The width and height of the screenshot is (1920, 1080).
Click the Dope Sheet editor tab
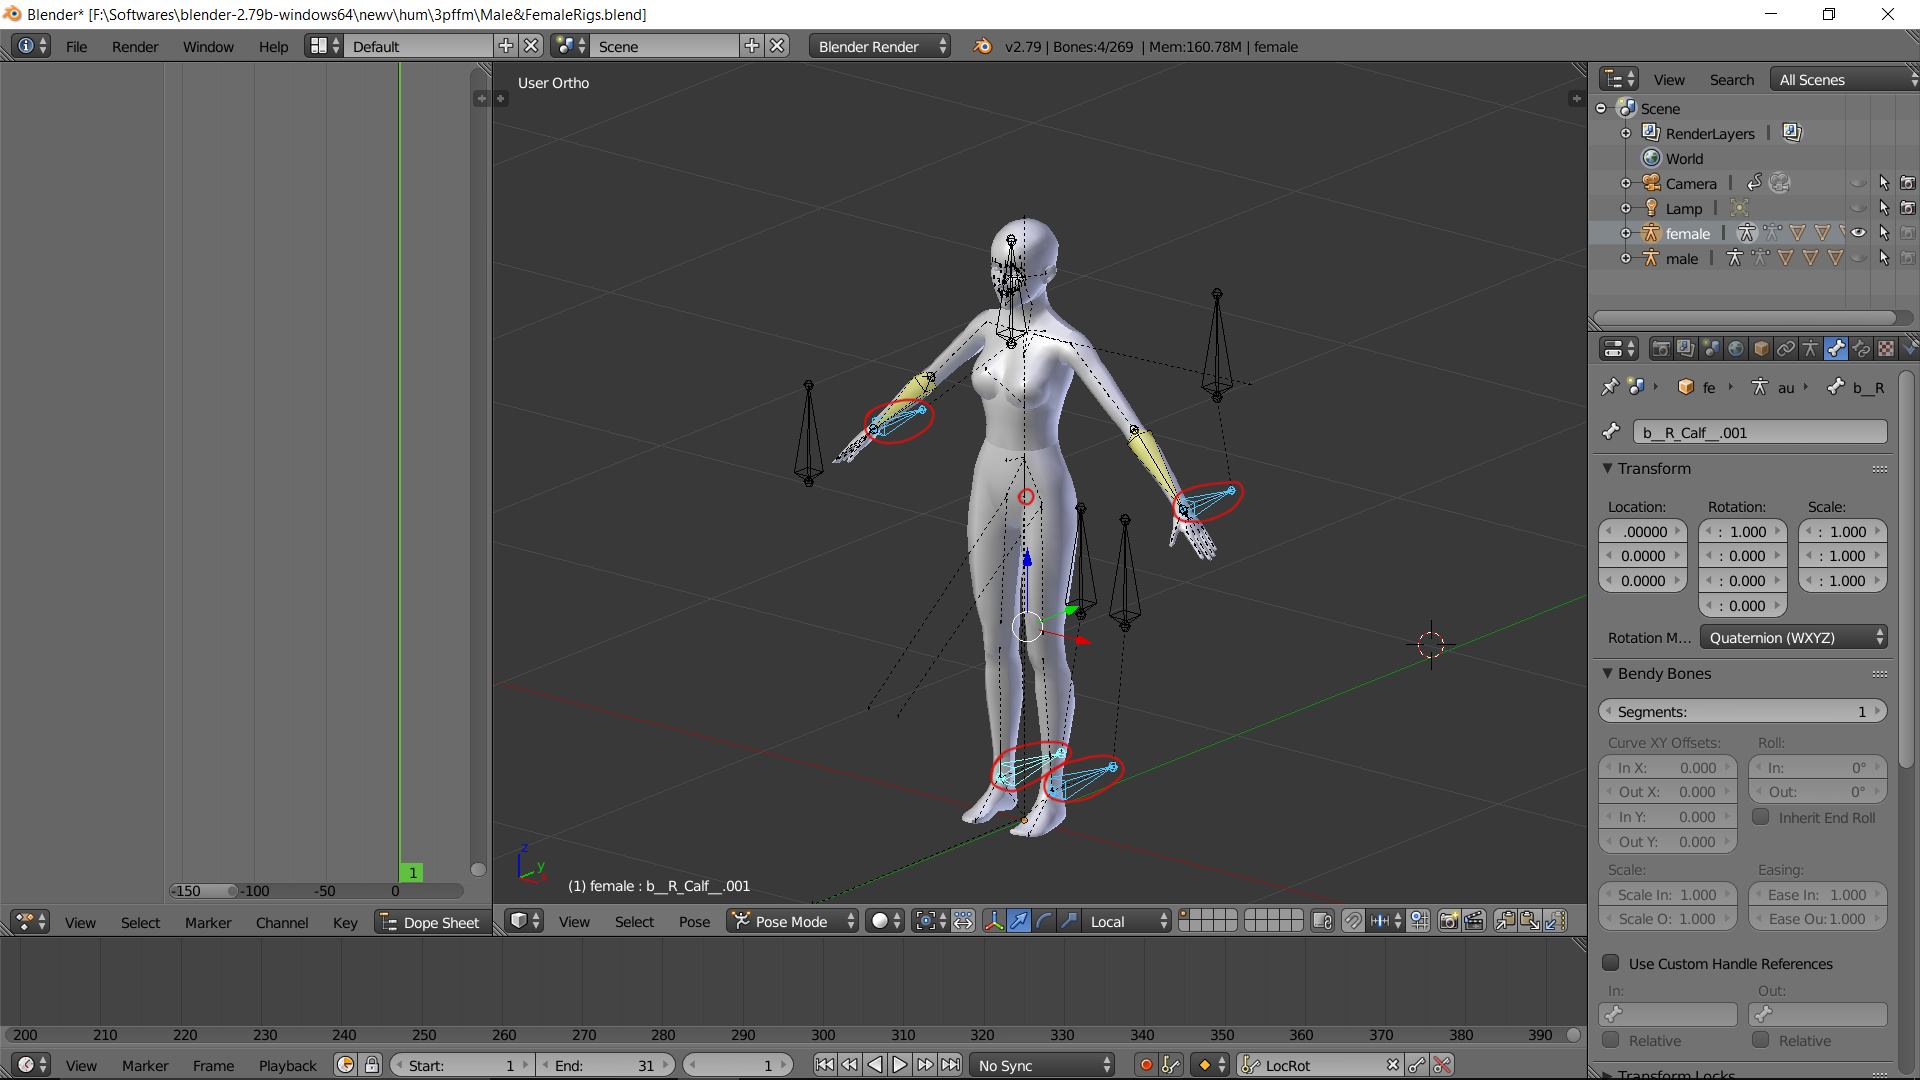(429, 922)
